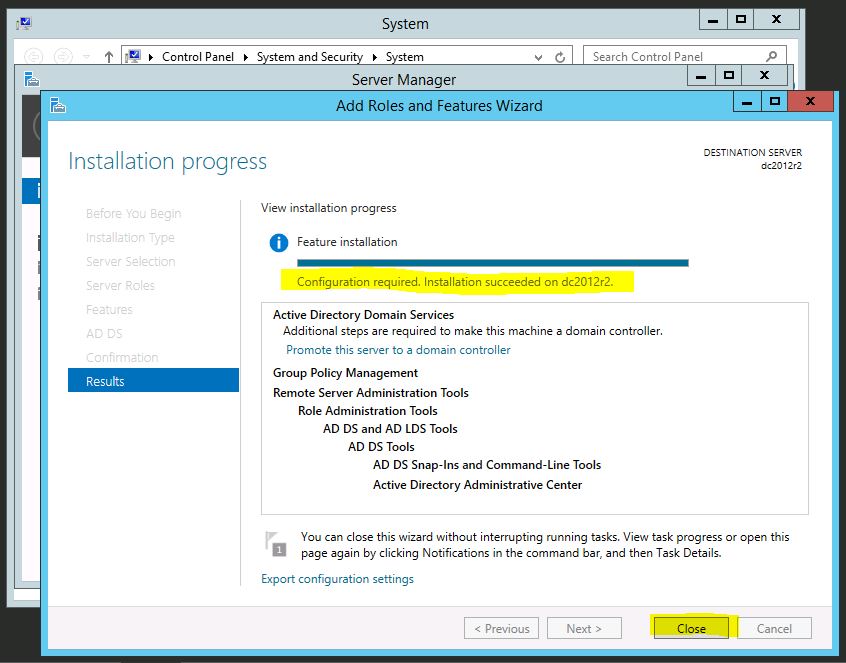Viewport: 846px width, 663px height.
Task: Click the Previous button
Action: 501,628
